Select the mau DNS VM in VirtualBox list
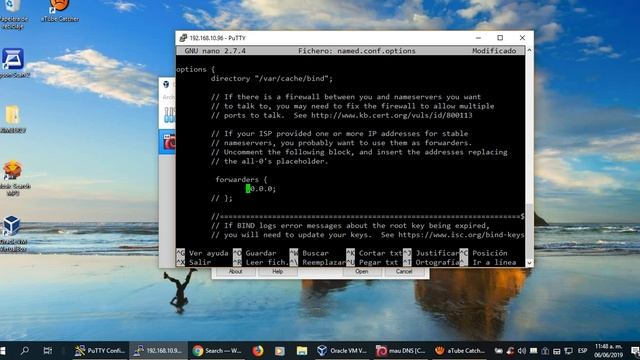Viewport: 640px width, 360px height. click(168, 142)
